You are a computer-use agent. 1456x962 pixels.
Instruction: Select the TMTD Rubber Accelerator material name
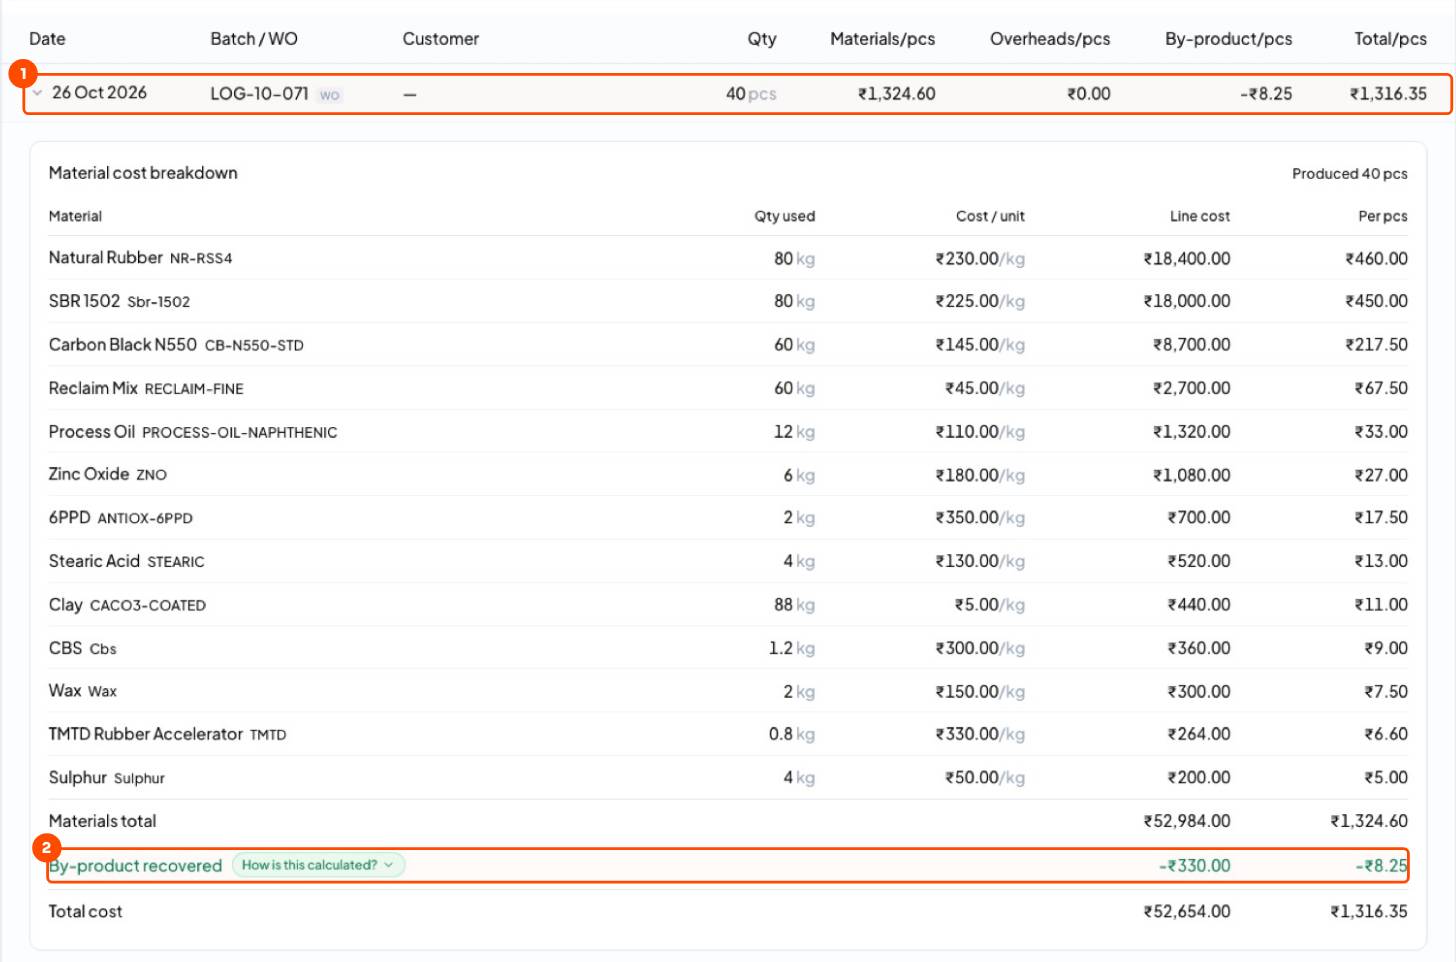point(146,734)
